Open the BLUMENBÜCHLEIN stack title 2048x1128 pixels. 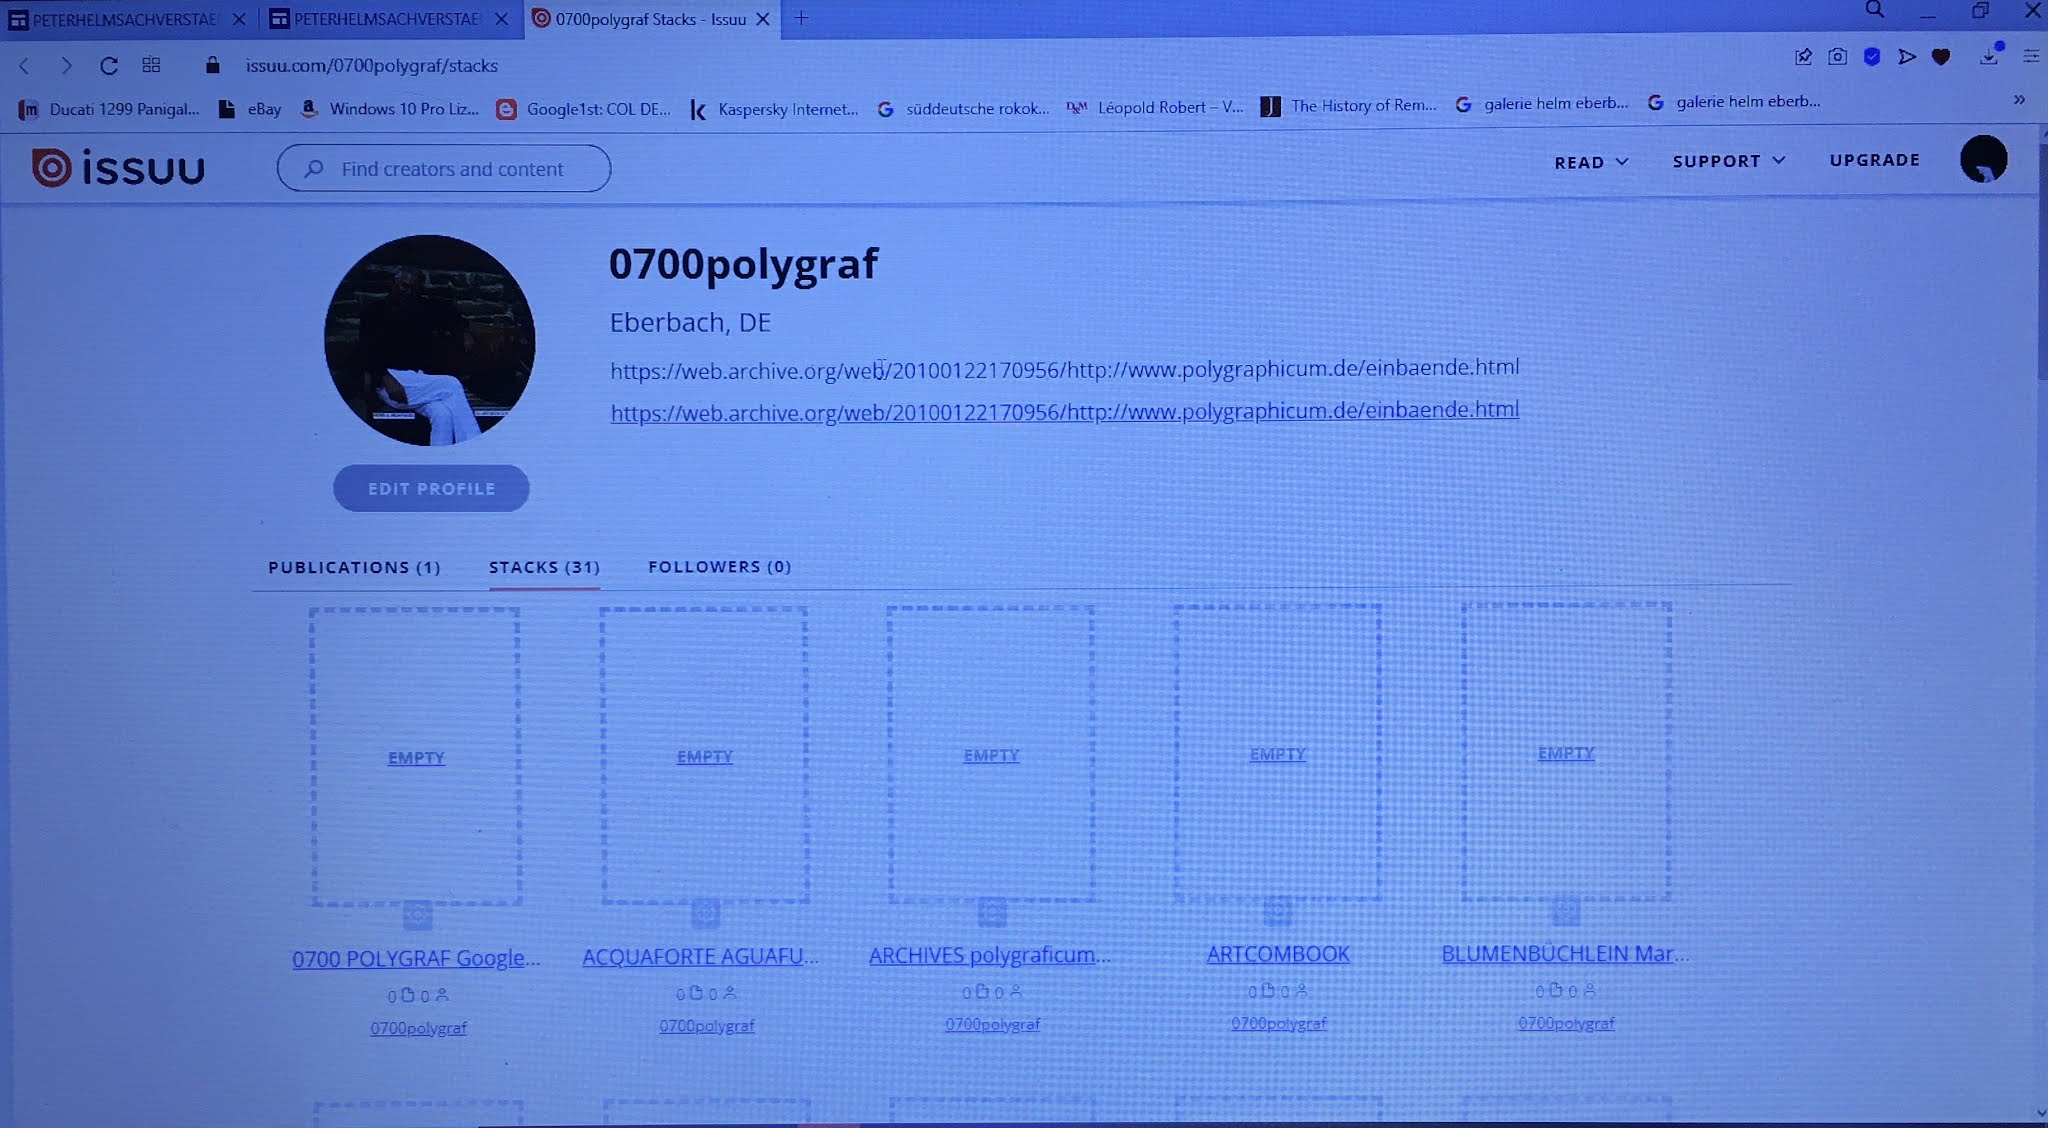pyautogui.click(x=1565, y=953)
